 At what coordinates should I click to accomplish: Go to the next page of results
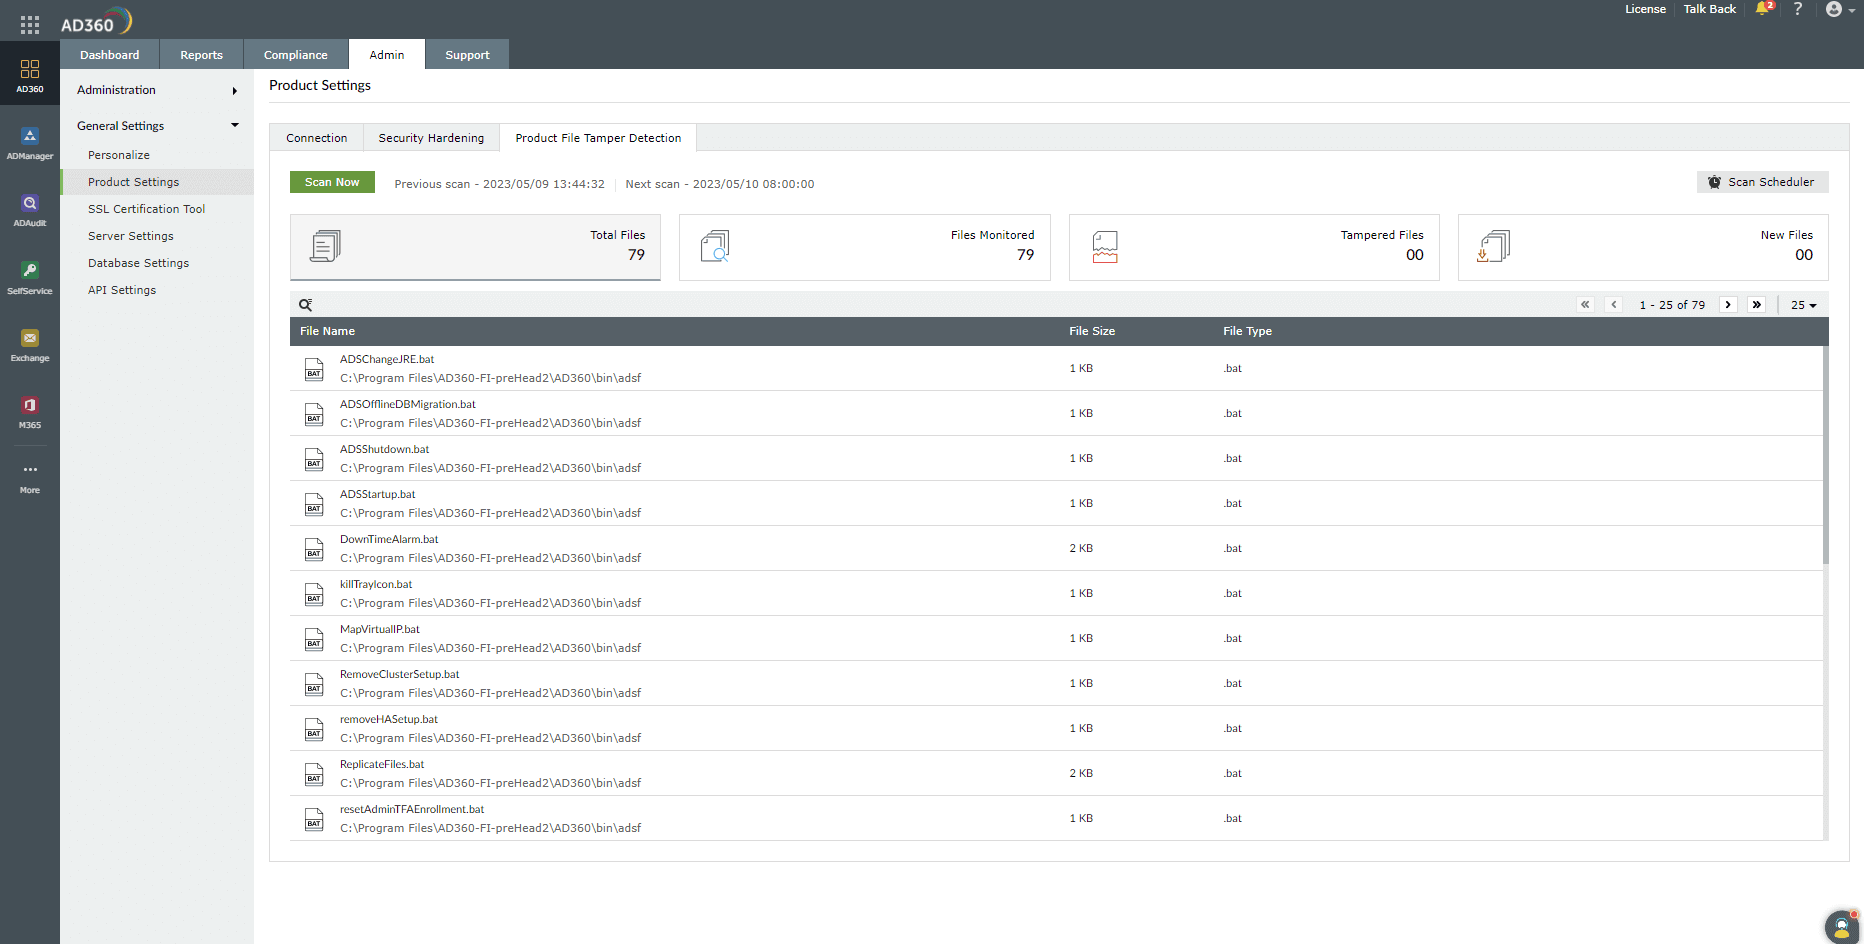(1728, 305)
